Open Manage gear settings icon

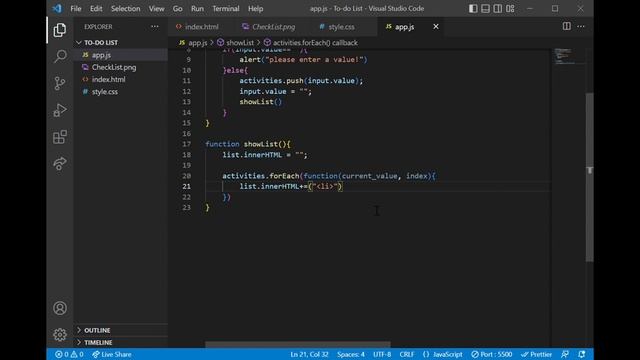point(60,335)
